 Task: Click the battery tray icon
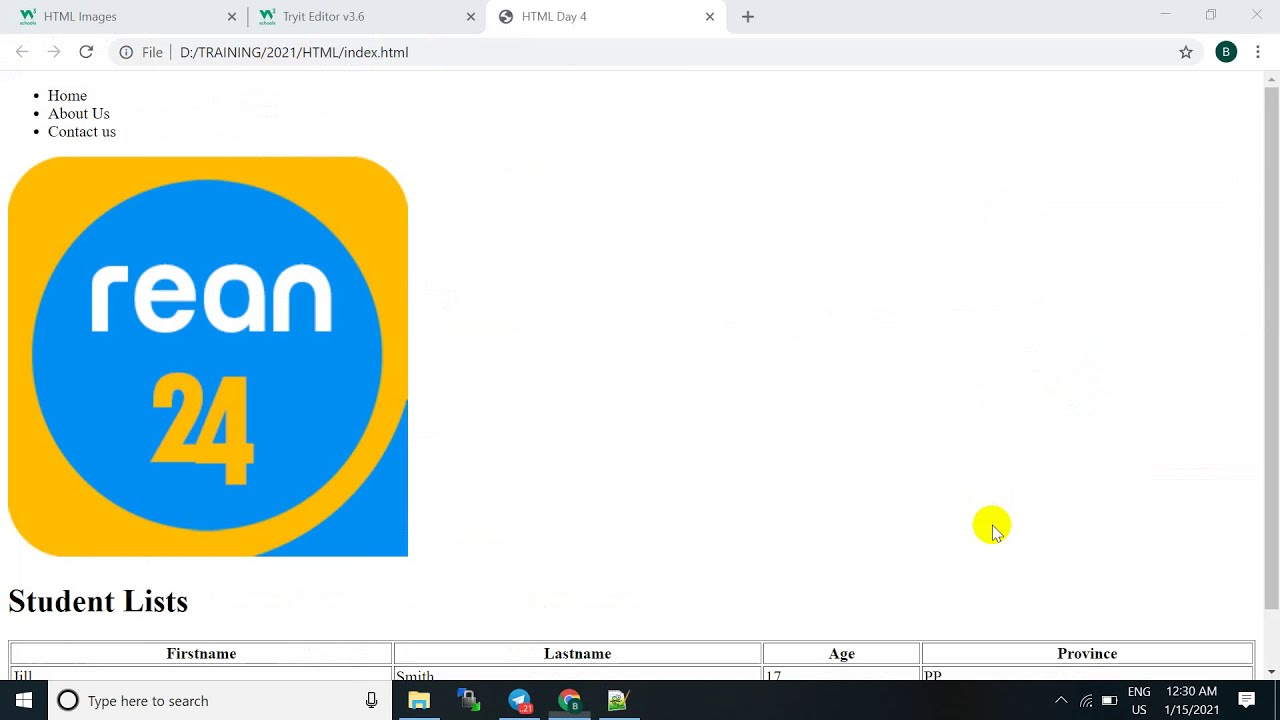[1109, 700]
